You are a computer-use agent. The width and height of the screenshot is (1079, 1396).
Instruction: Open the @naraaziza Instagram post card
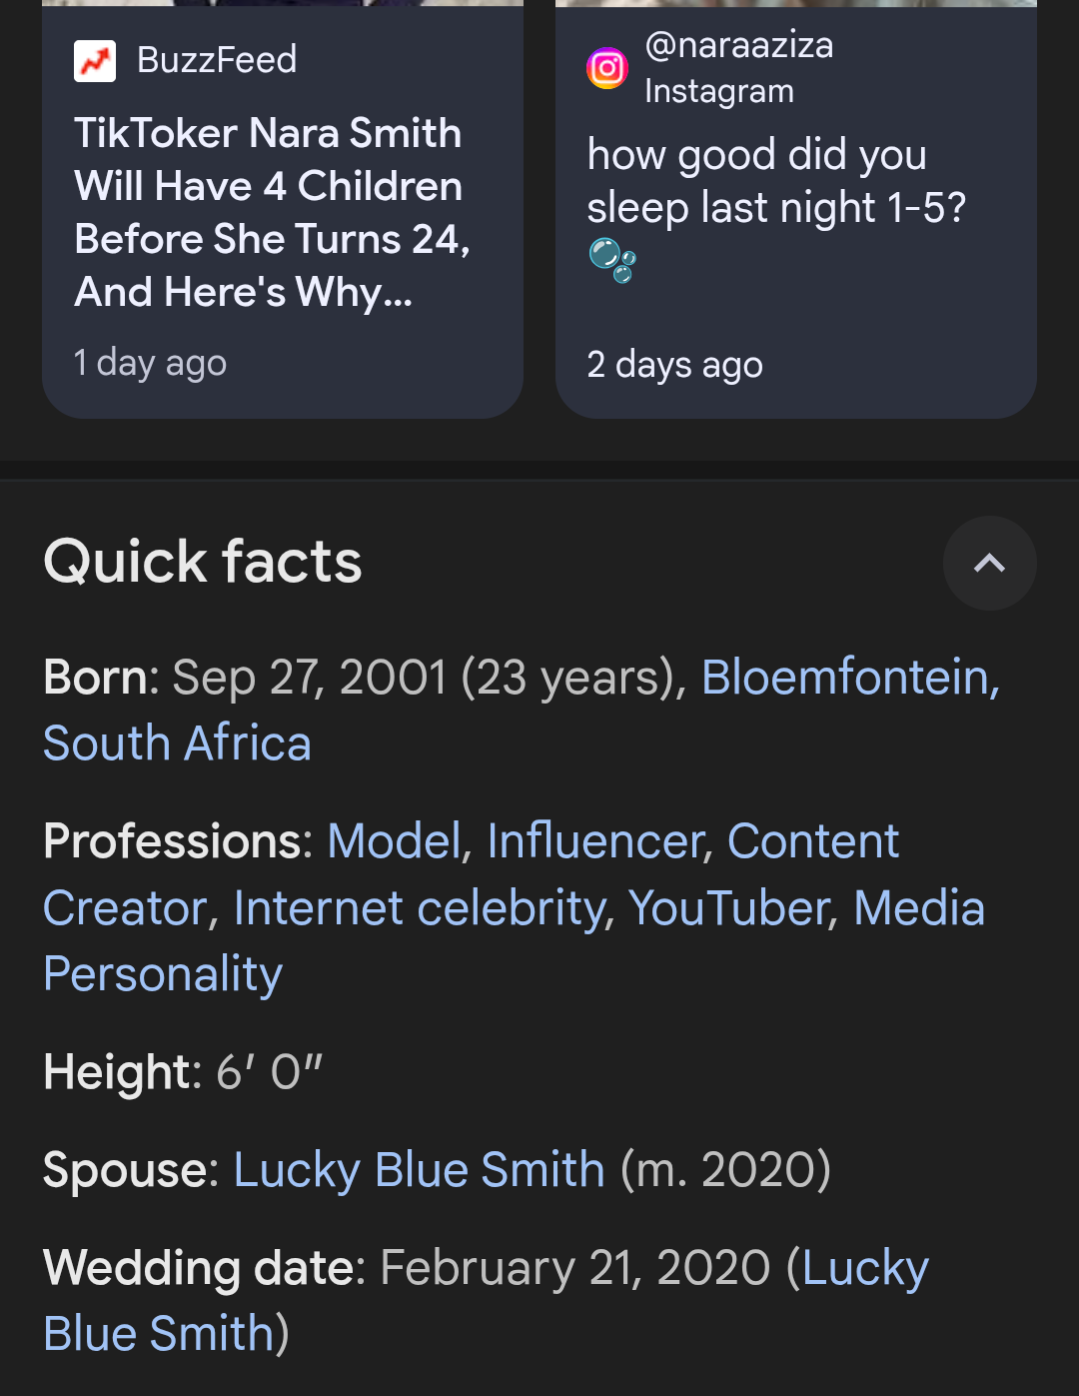click(796, 209)
